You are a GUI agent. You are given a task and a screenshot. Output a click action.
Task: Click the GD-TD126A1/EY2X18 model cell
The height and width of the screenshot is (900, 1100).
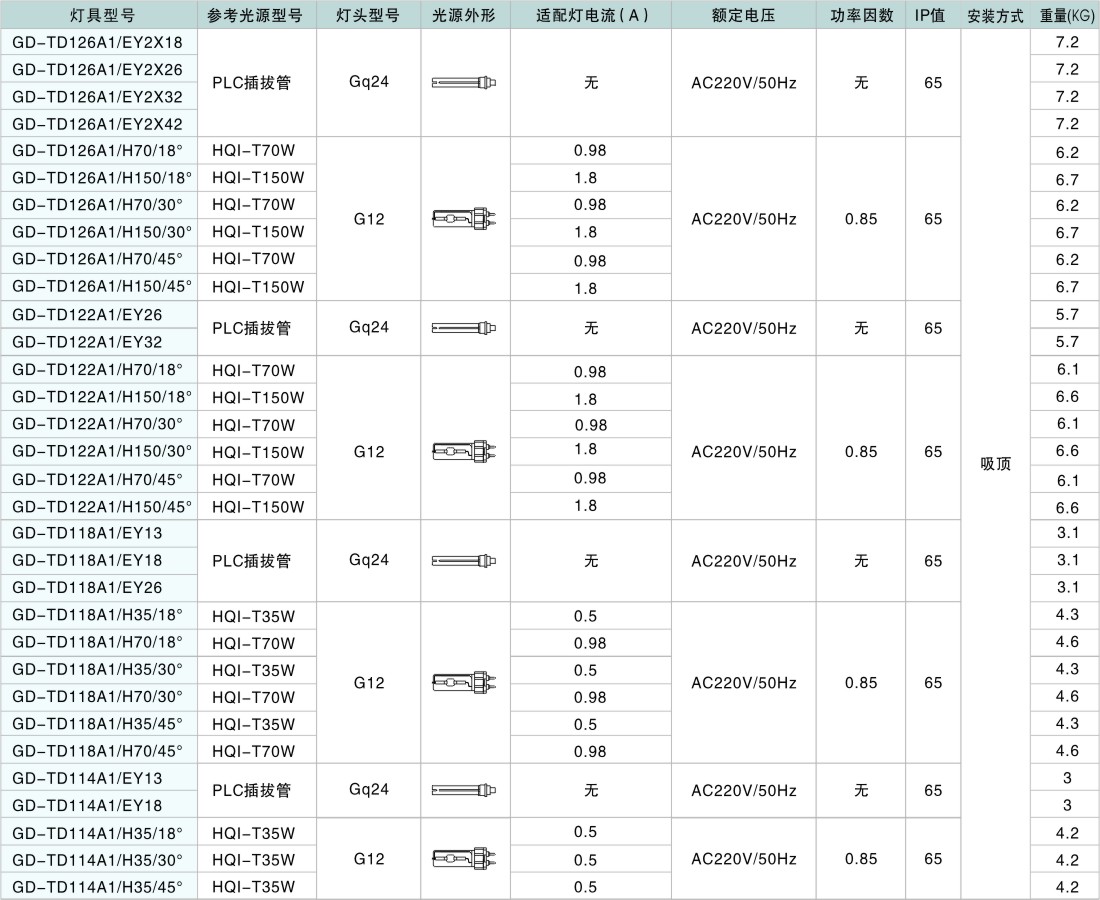(97, 42)
